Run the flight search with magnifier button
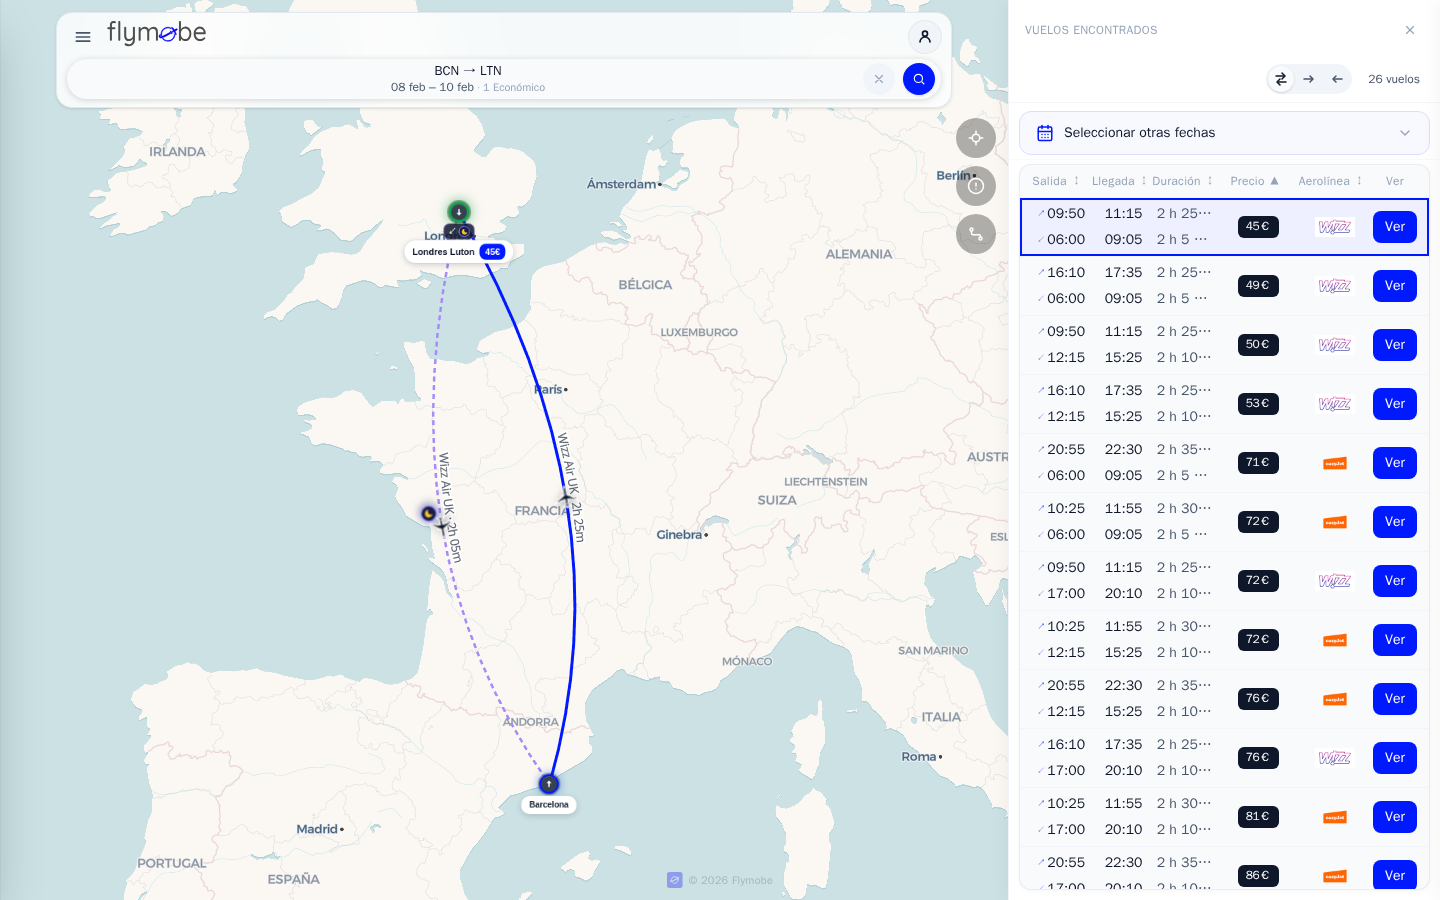The image size is (1440, 900). [x=919, y=79]
